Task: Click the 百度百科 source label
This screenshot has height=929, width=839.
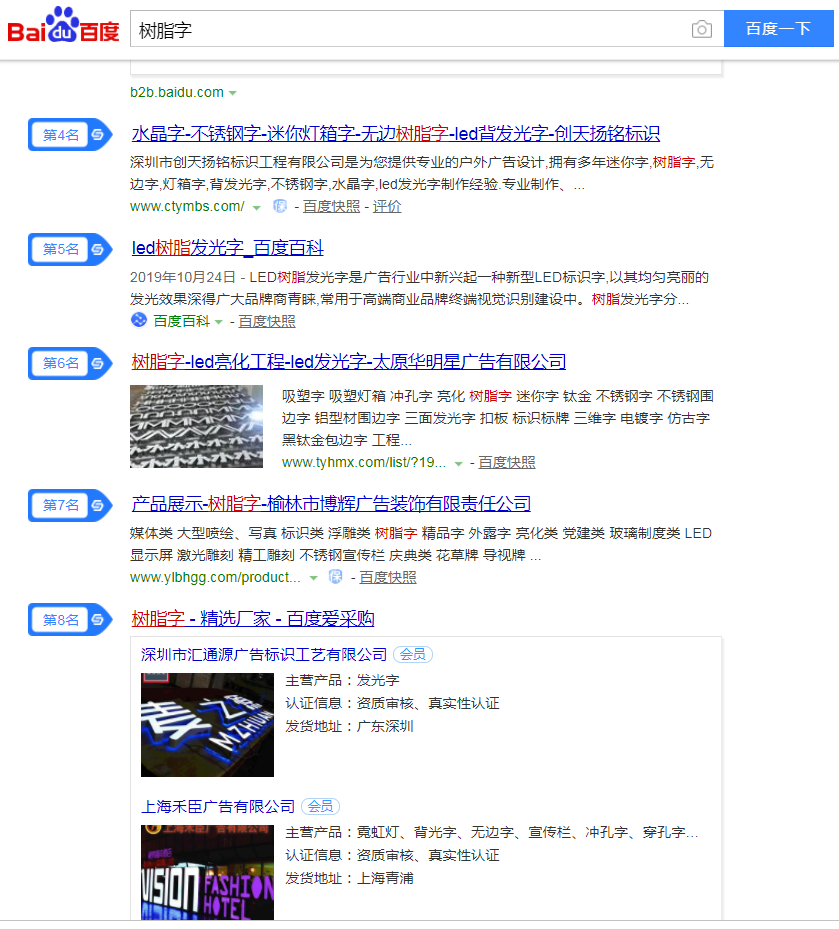Action: click(x=181, y=321)
